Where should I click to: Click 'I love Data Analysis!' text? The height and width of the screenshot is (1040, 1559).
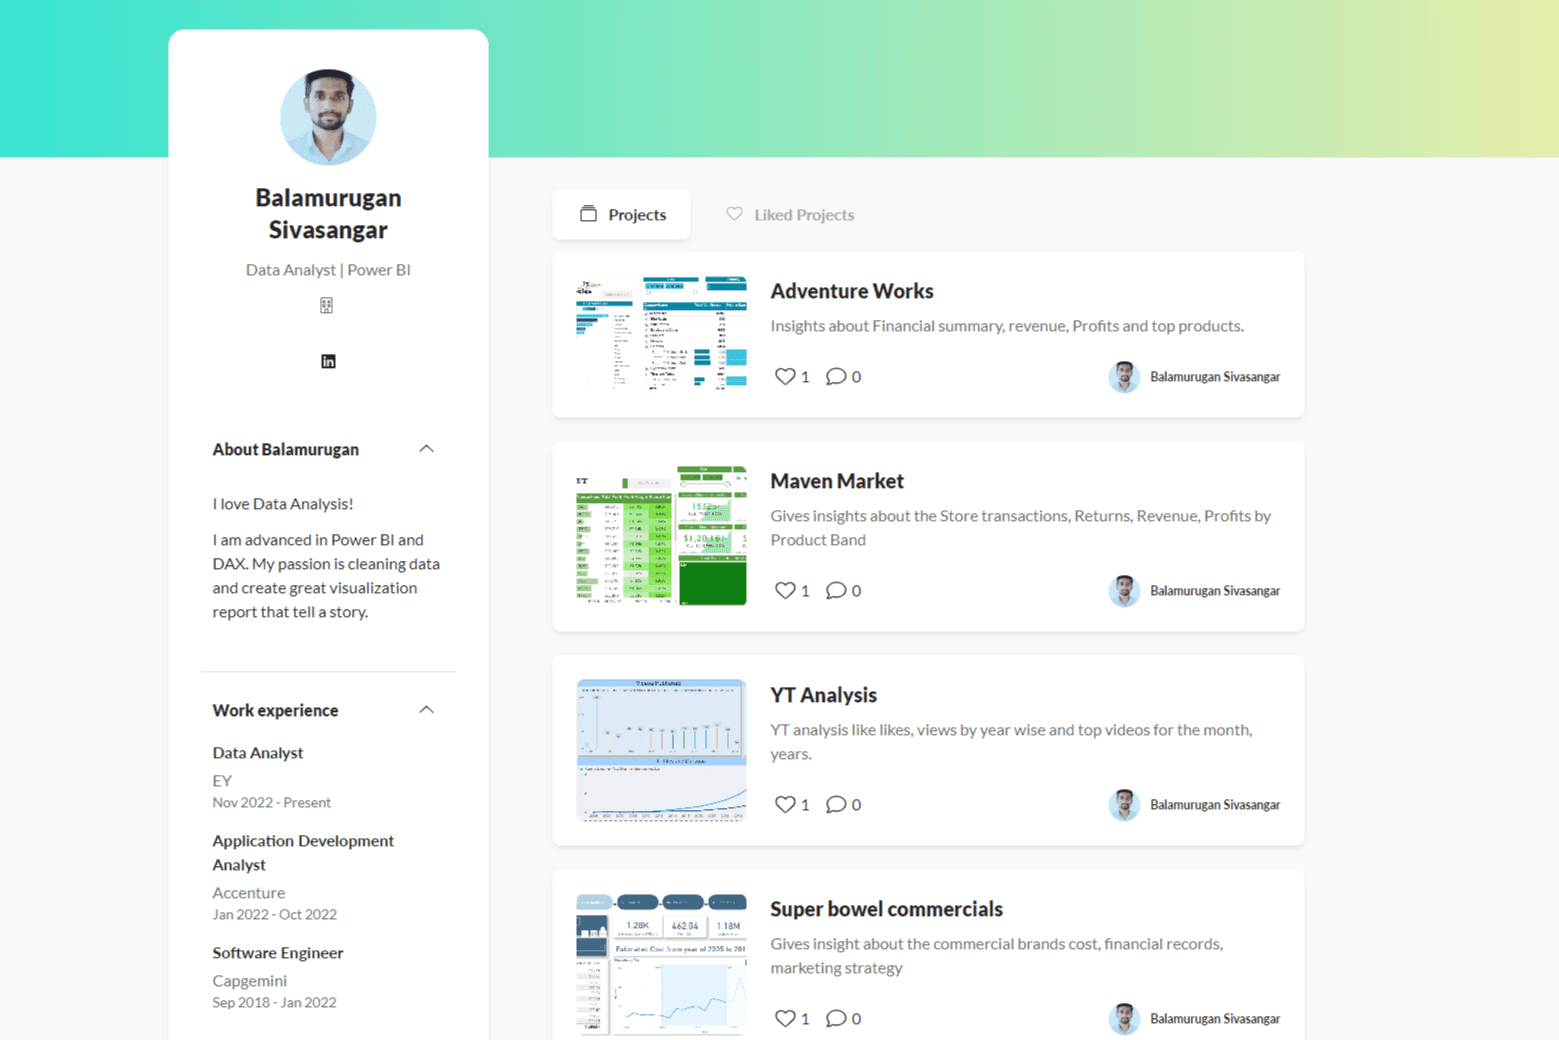point(282,504)
